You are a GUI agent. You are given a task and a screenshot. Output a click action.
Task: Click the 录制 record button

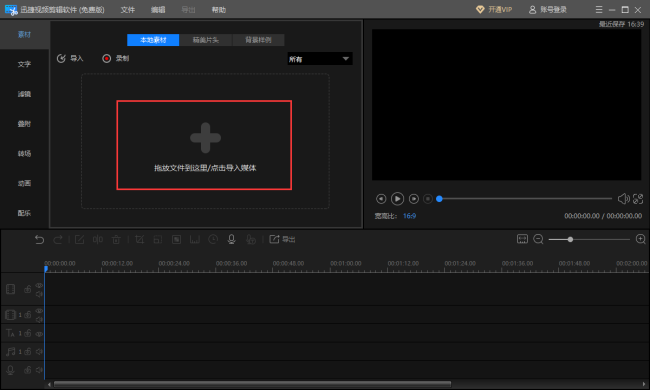(116, 58)
